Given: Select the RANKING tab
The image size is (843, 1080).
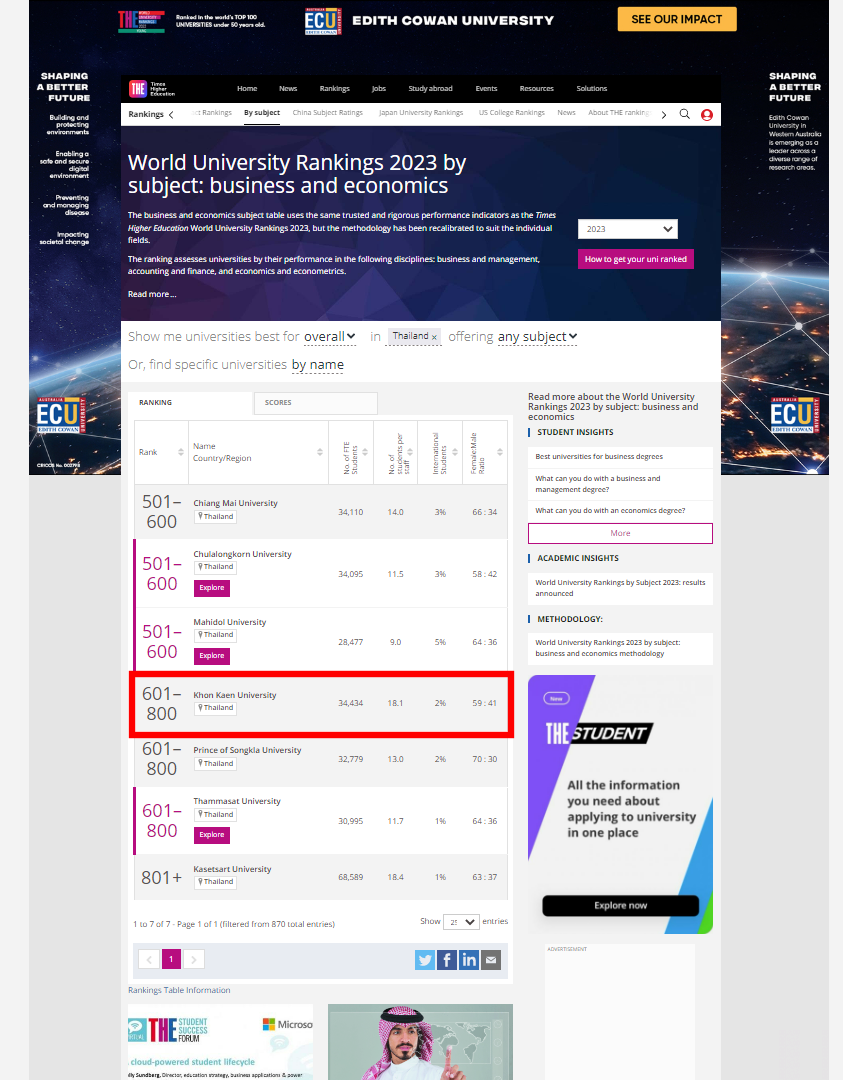Looking at the screenshot, I should coord(190,402).
